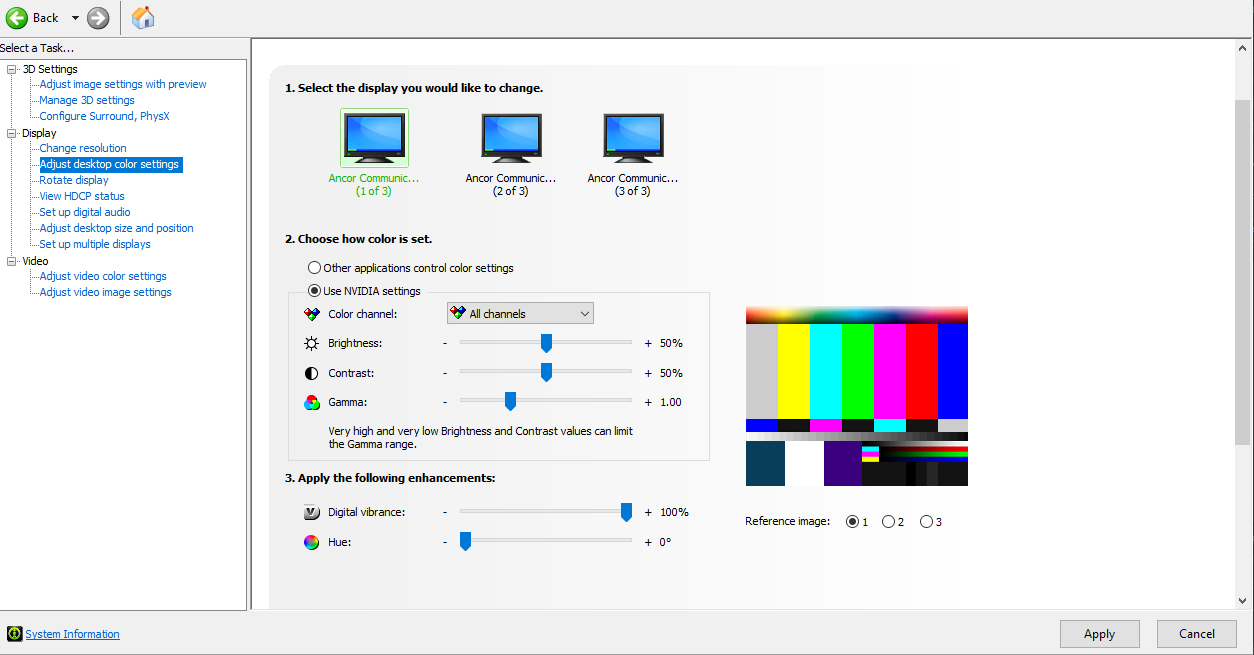Open View HDCP status task
Screen dimensions: 1254x655
[82, 196]
